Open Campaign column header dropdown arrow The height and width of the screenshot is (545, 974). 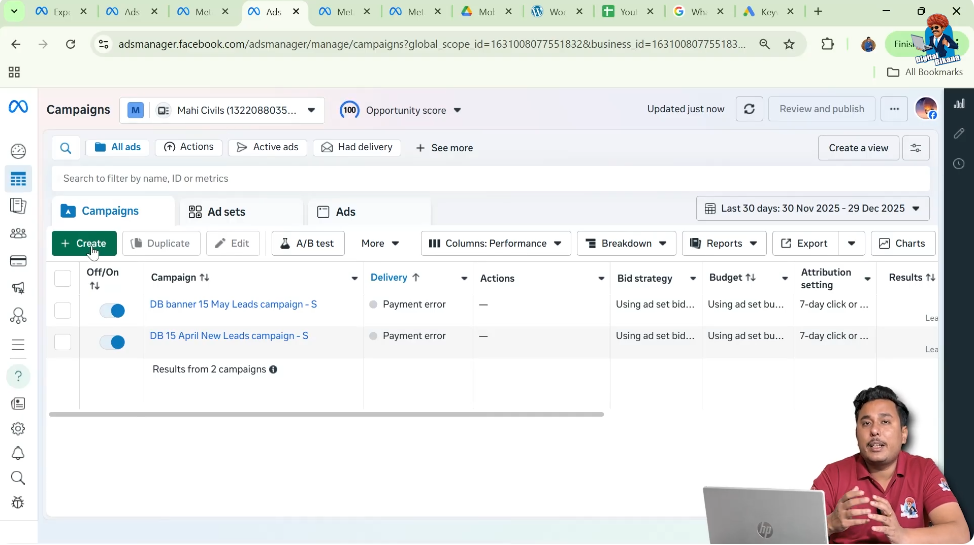pyautogui.click(x=354, y=278)
